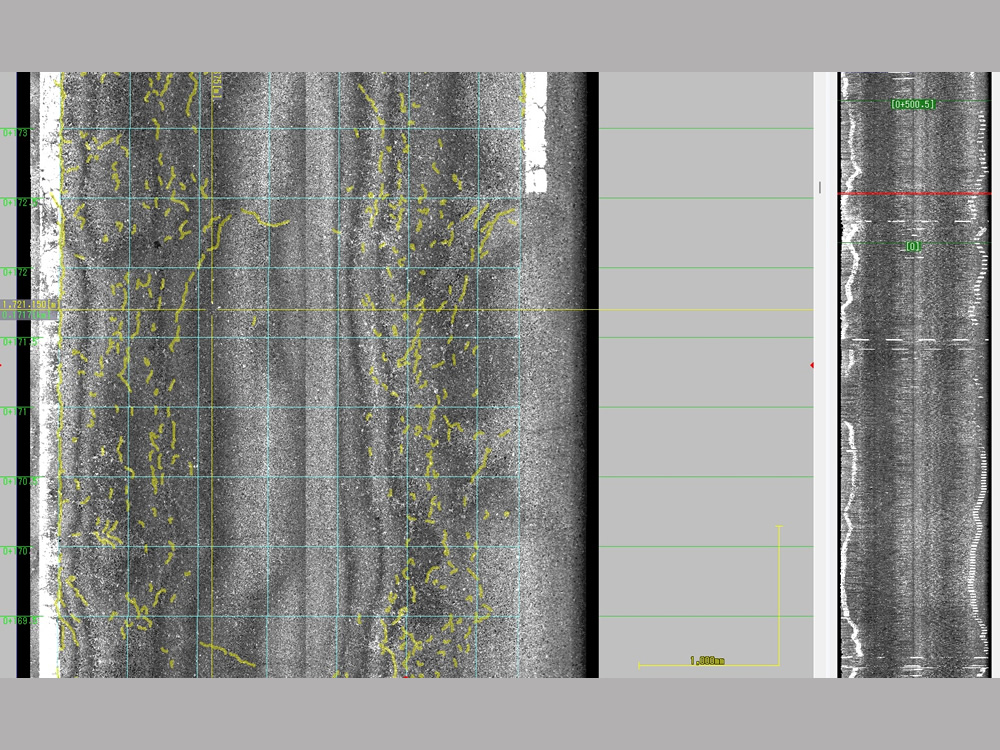
Task: Click the 0.1717[km] position readout label
Action: click(29, 315)
